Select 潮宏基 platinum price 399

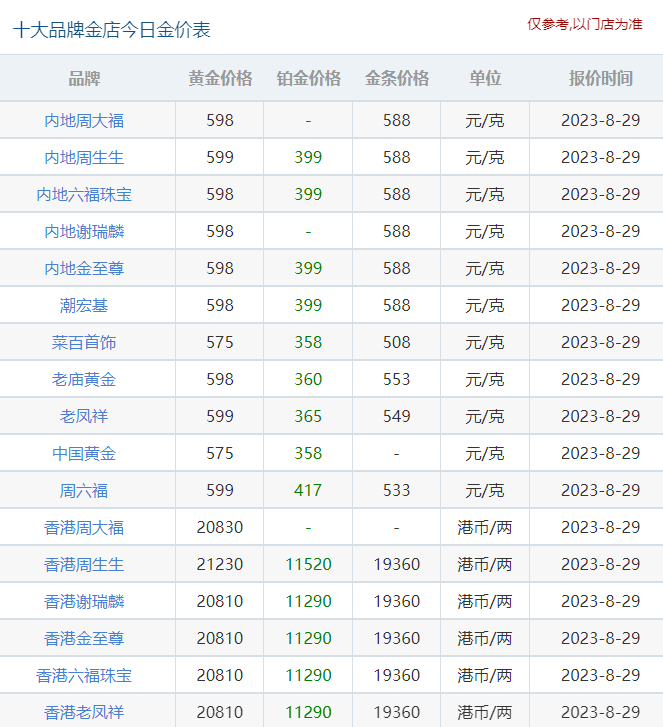pyautogui.click(x=308, y=305)
